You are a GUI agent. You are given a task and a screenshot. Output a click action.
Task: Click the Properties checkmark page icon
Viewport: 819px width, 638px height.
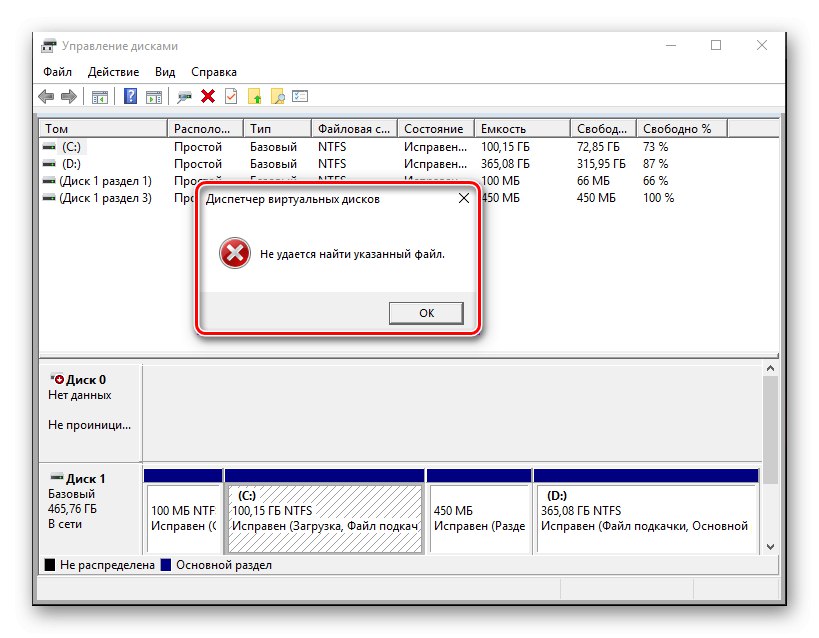coord(231,96)
